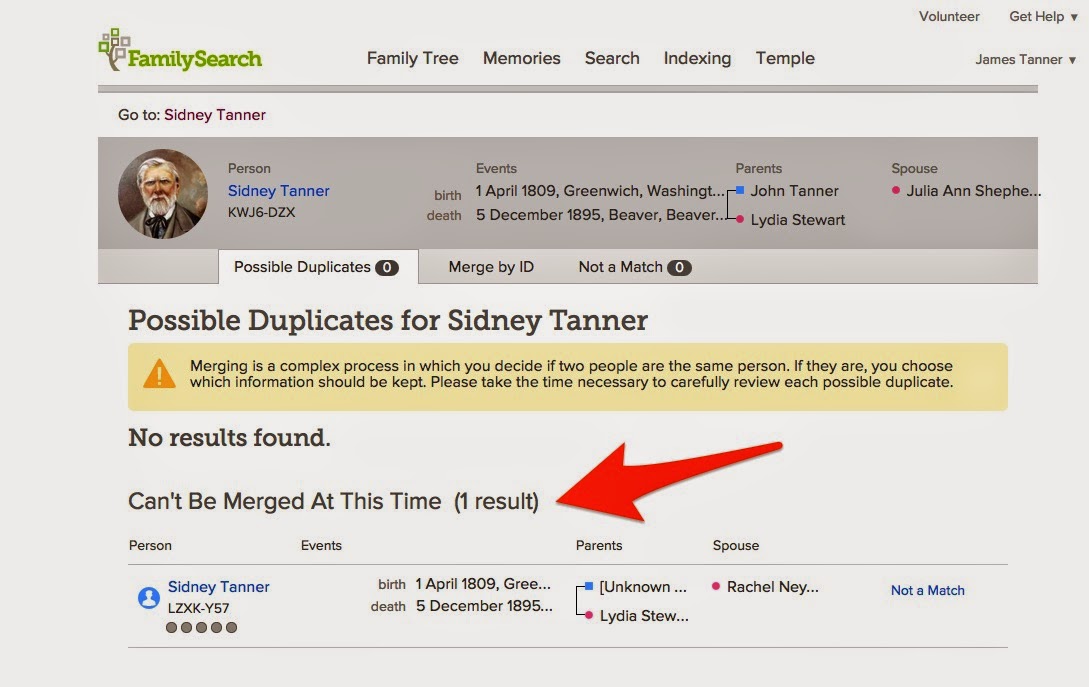The width and height of the screenshot is (1089, 687).
Task: Click the FamilySearch tree logo
Action: click(x=180, y=50)
